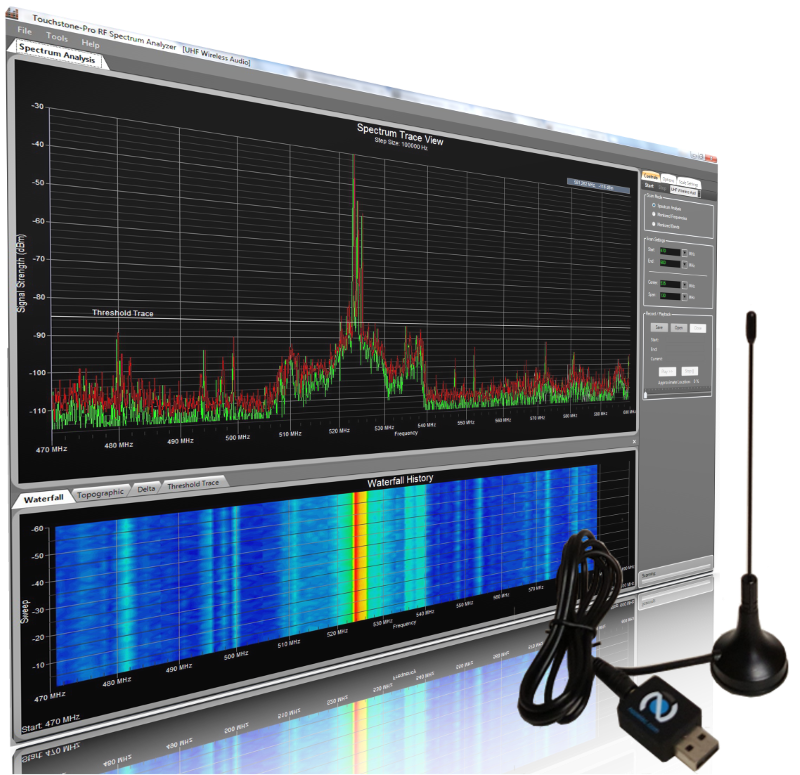The height and width of the screenshot is (775, 800).
Task: Select the Spectrum Analysis tab
Action: (x=57, y=57)
